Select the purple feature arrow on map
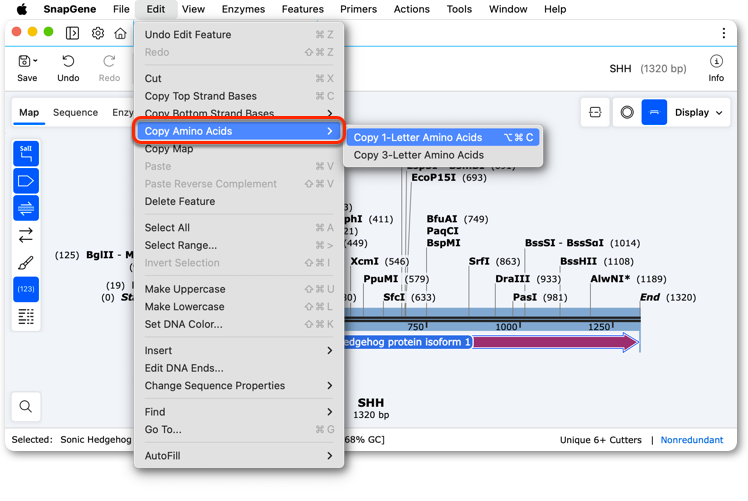Viewport: 748px width, 501px height. pyautogui.click(x=556, y=342)
